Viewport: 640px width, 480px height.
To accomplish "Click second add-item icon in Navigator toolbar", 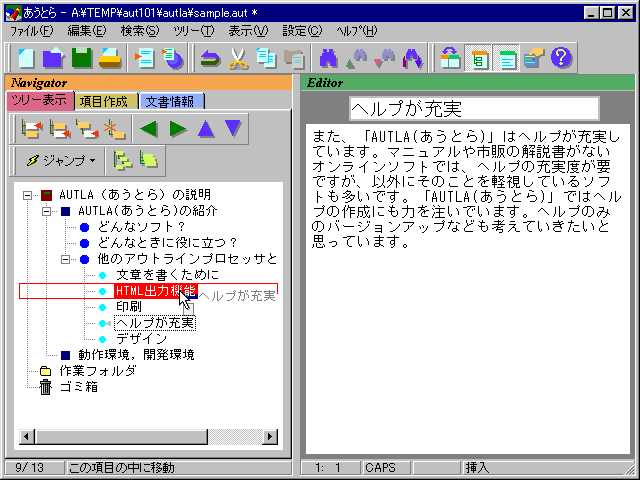I will coord(59,129).
